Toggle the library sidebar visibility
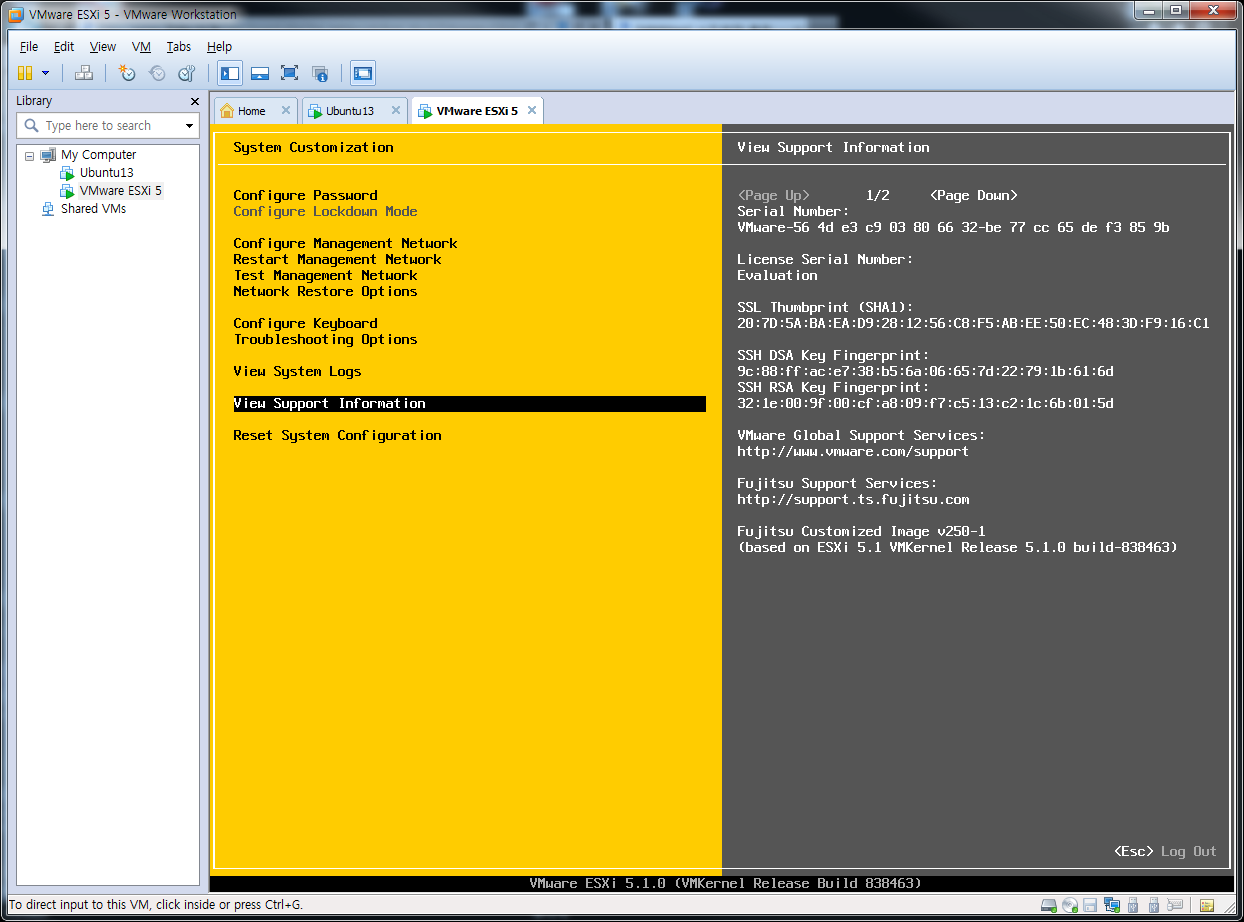 (x=230, y=73)
